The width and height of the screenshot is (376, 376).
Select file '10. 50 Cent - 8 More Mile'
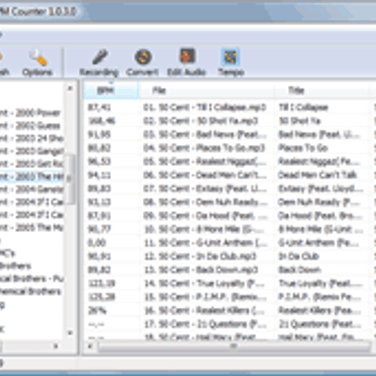pyautogui.click(x=204, y=229)
